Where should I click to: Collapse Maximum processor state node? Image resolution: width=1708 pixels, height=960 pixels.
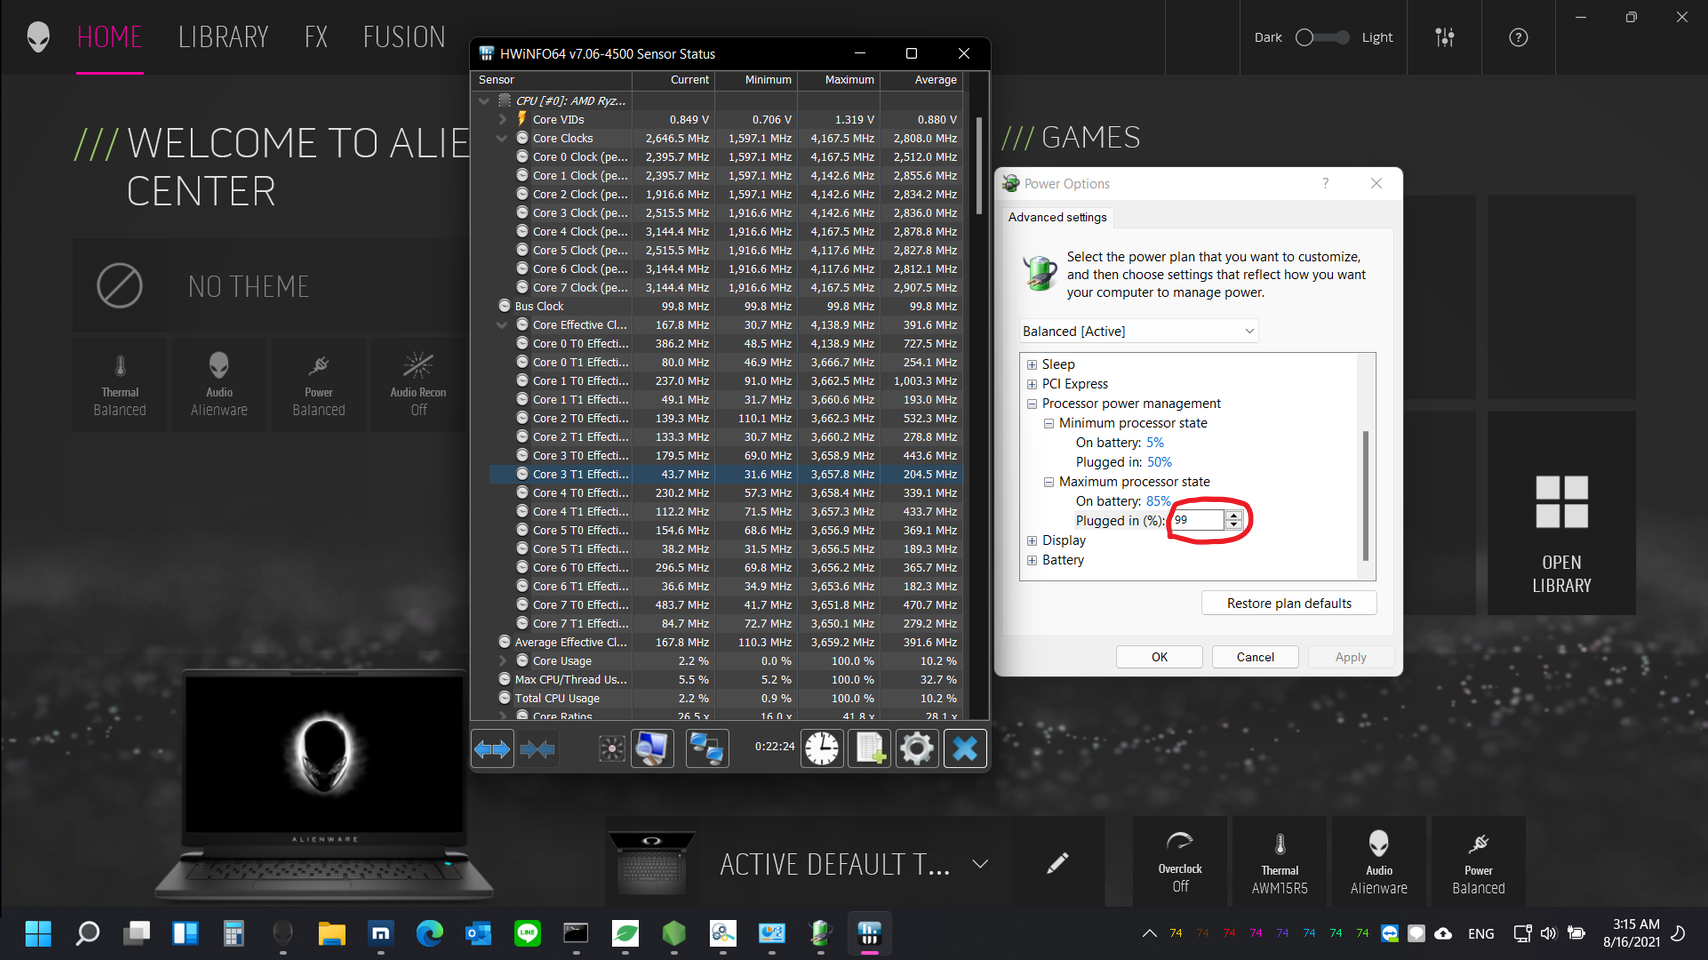tap(1049, 482)
